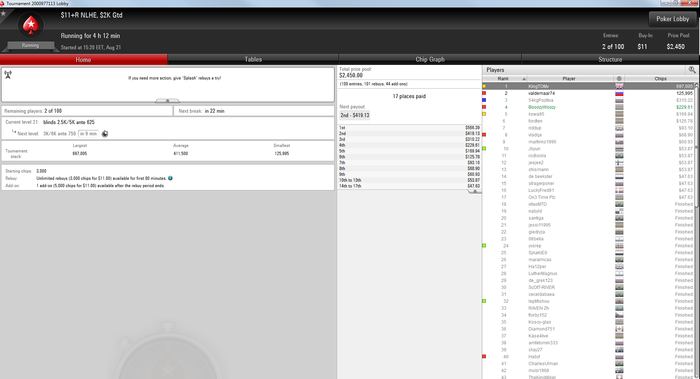
Task: Click the flag icon in jeejee2's row
Action: click(x=619, y=162)
